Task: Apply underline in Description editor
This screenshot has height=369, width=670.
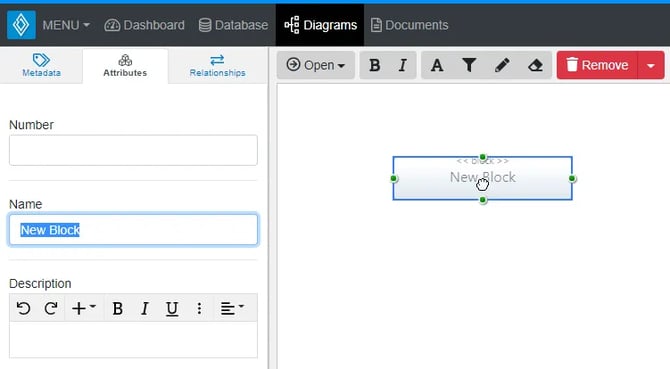Action: coord(172,308)
